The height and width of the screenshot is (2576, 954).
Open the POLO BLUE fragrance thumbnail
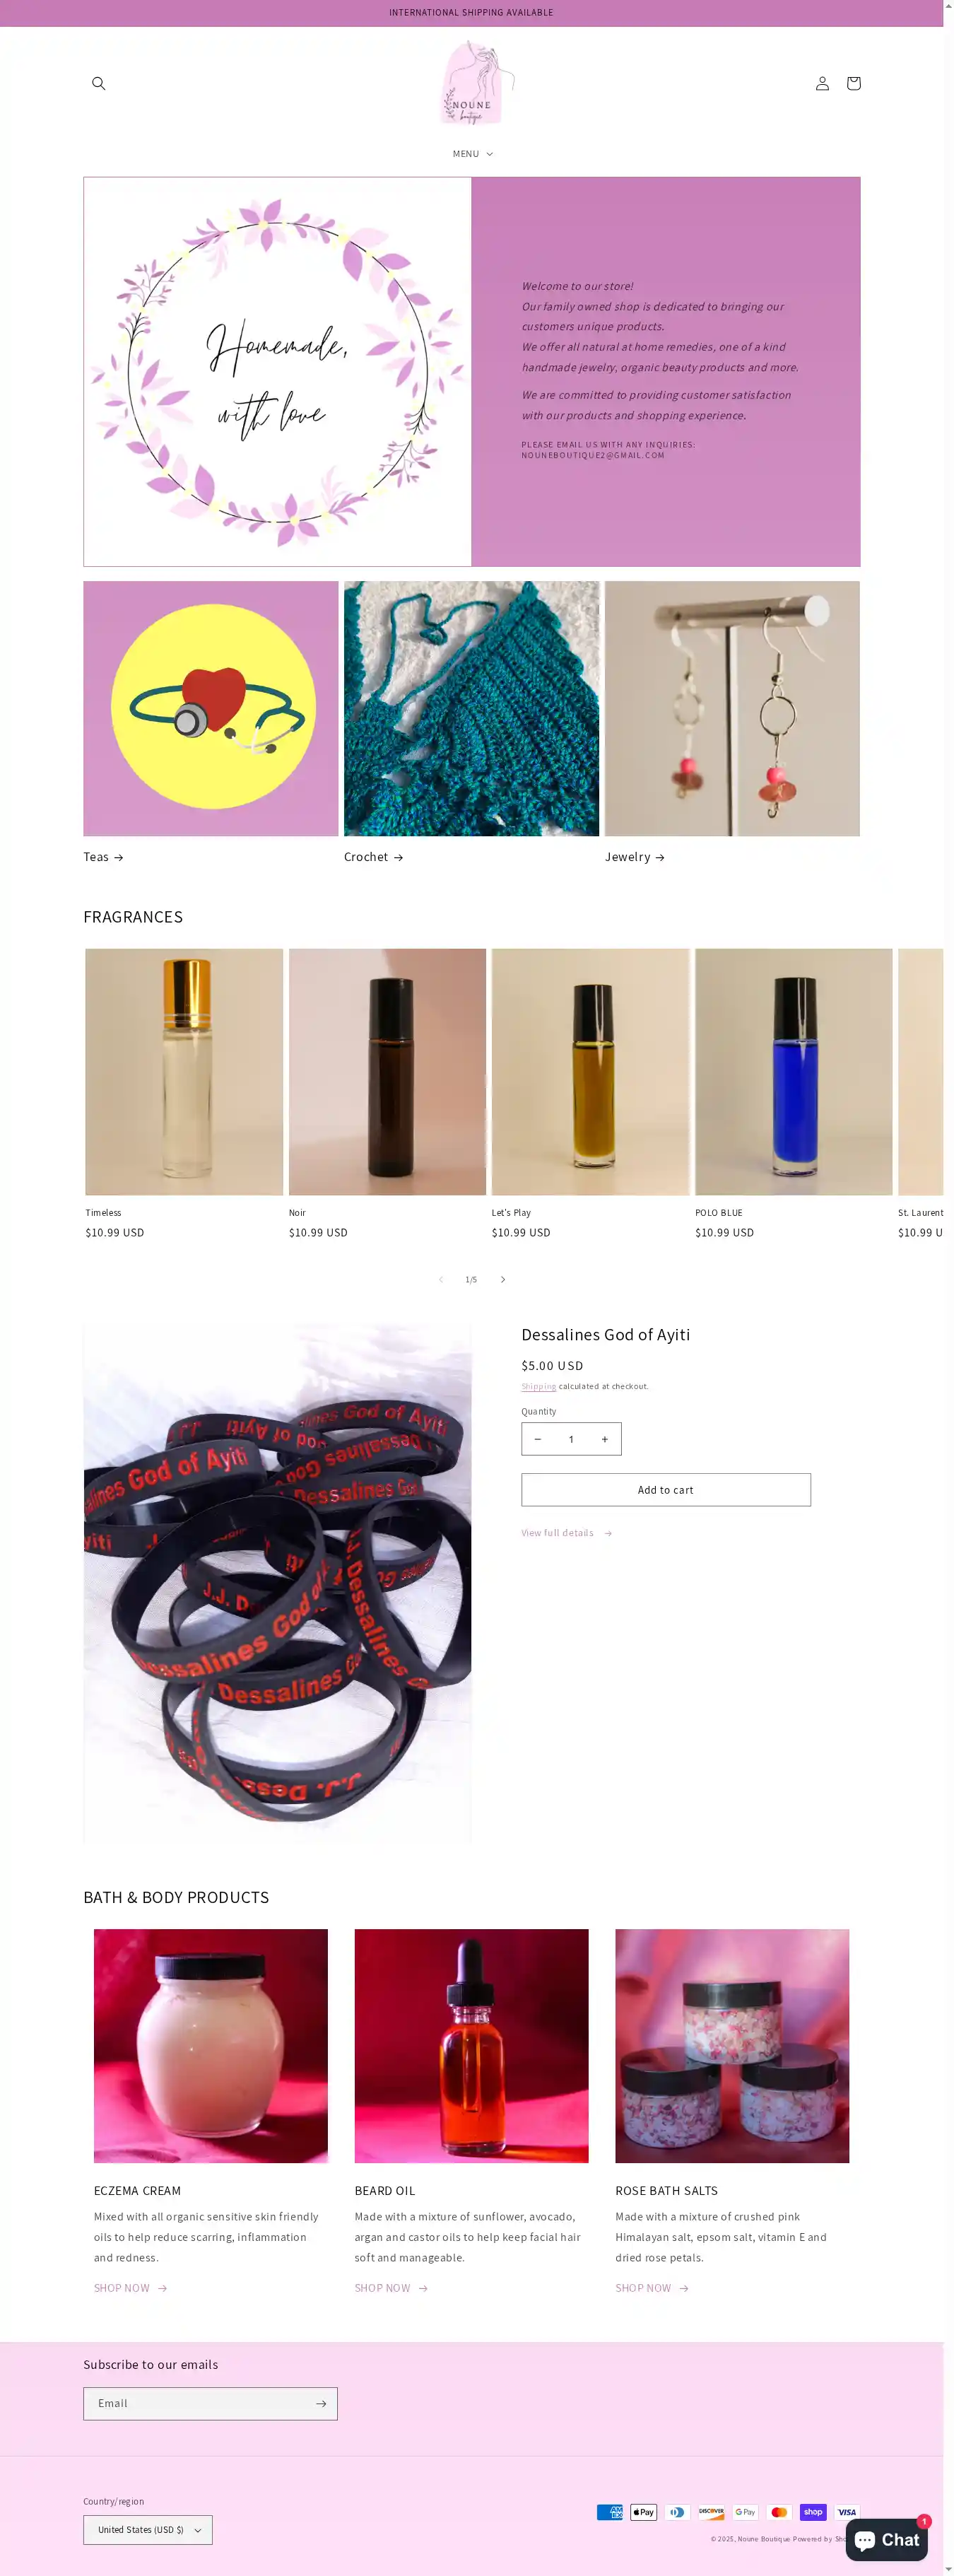click(794, 1072)
